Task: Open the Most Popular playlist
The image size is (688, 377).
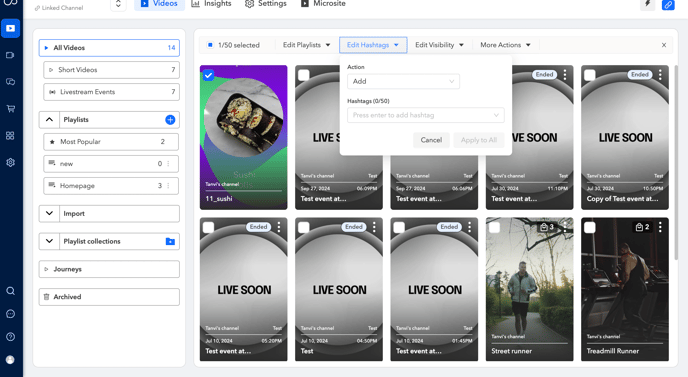Action: point(111,142)
